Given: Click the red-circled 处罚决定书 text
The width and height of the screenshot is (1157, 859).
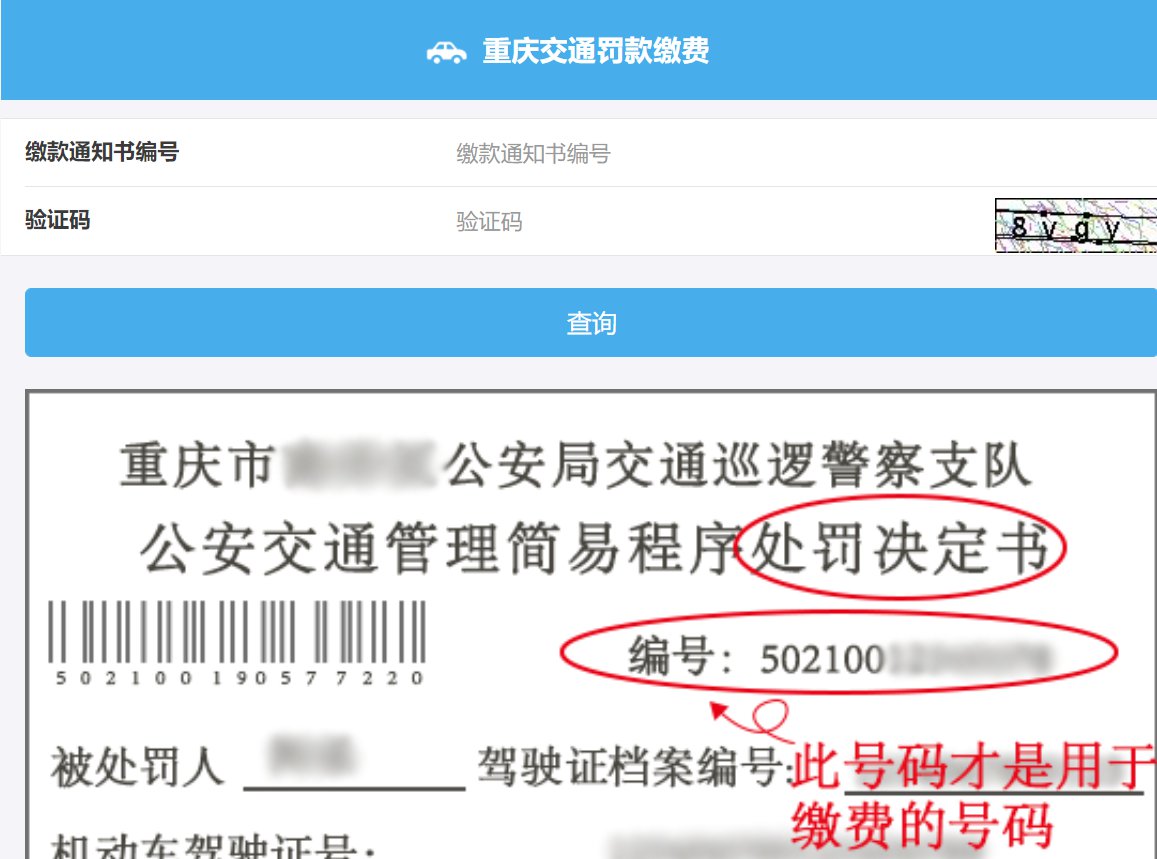Looking at the screenshot, I should pyautogui.click(x=900, y=548).
